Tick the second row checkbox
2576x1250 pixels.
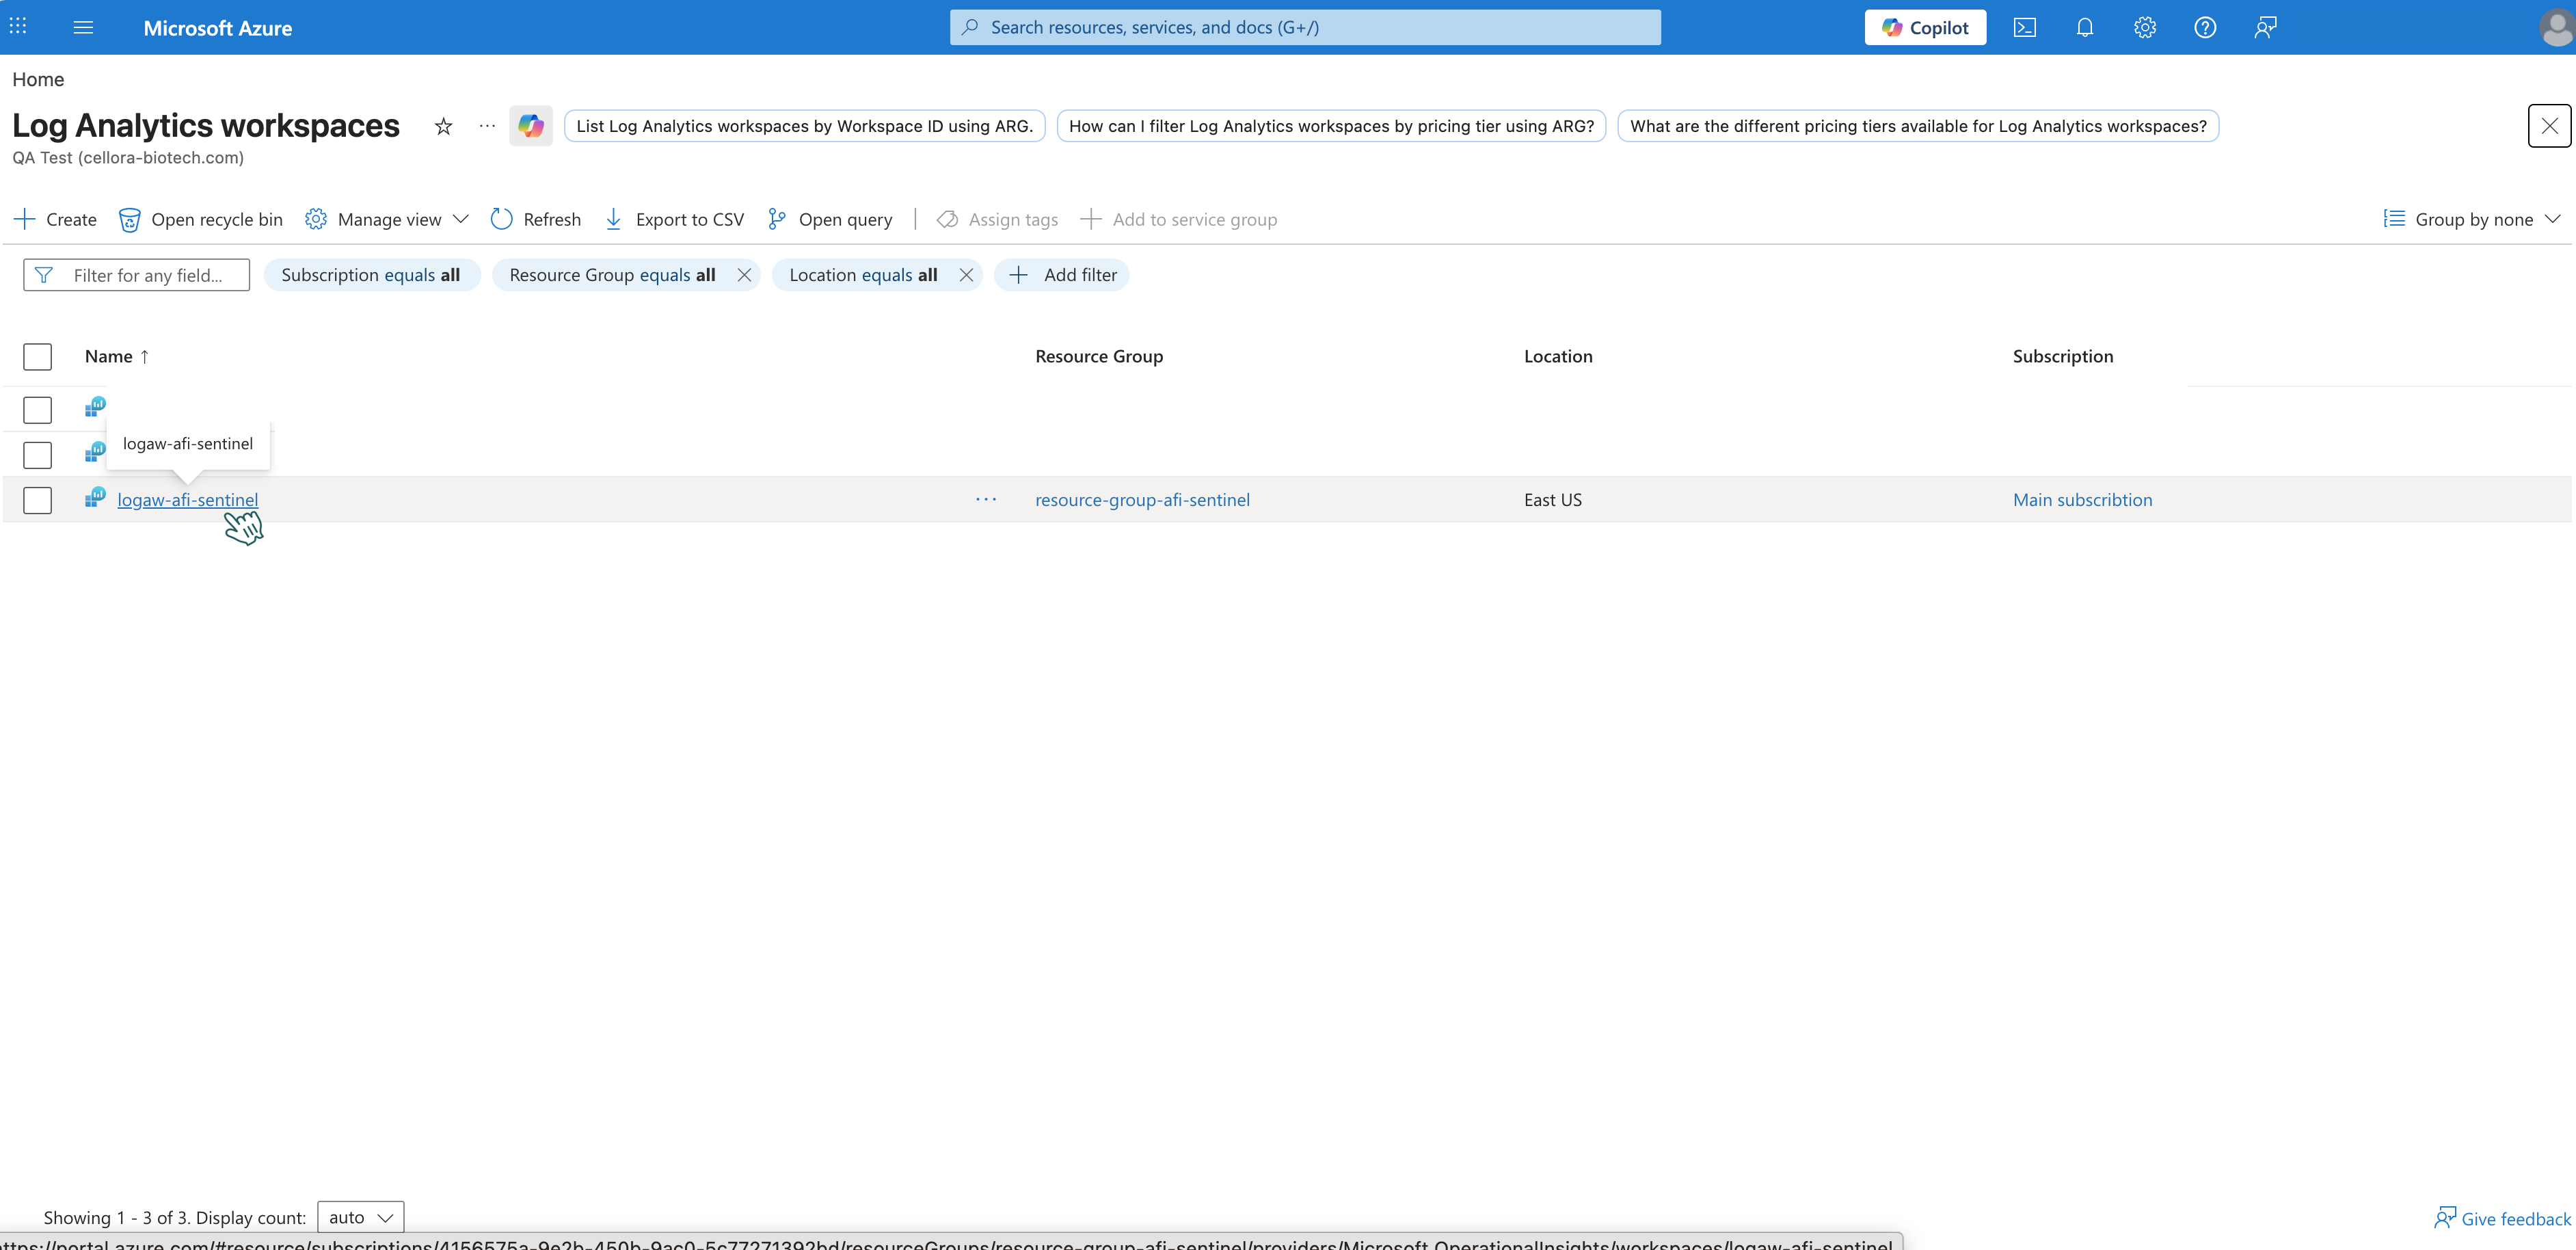(x=37, y=455)
